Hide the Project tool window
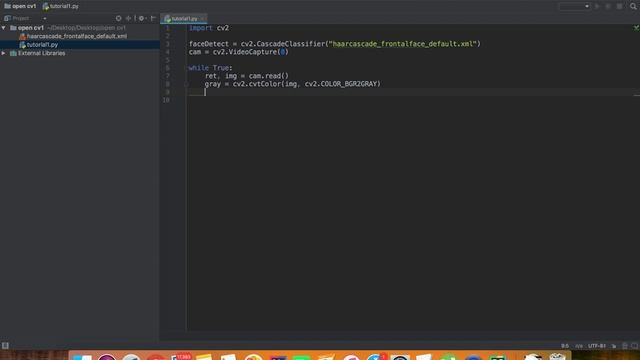Screen dimensions: 640x360 (x=153, y=18)
